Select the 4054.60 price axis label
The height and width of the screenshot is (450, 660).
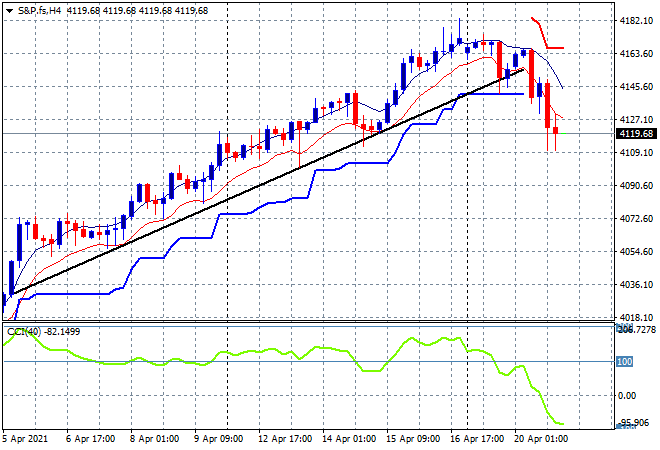tap(636, 251)
